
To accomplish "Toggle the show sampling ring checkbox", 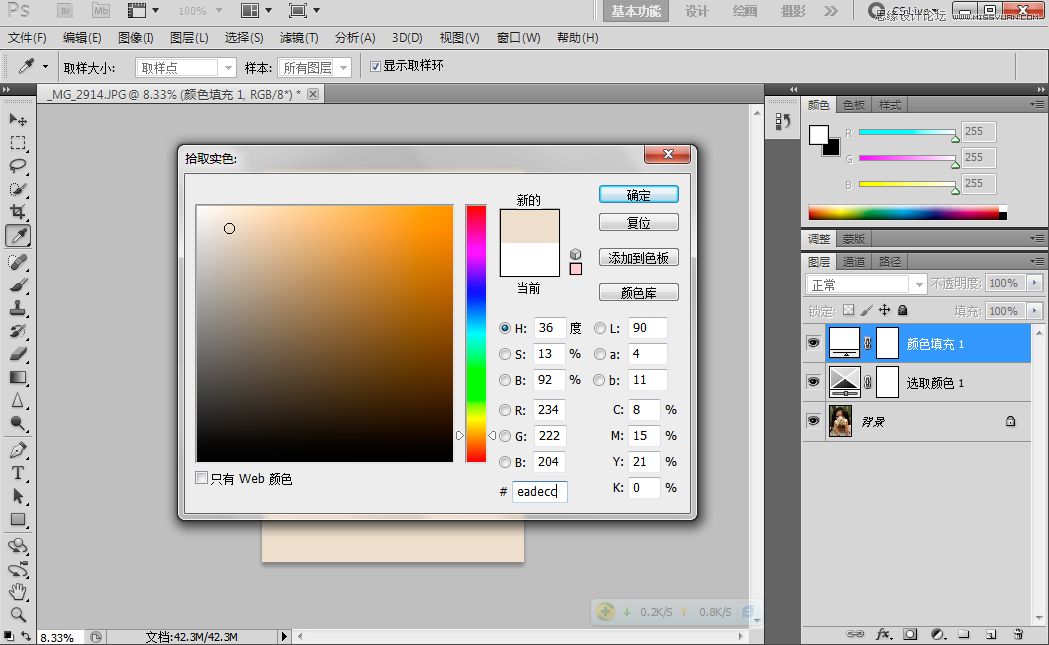I will 375,66.
